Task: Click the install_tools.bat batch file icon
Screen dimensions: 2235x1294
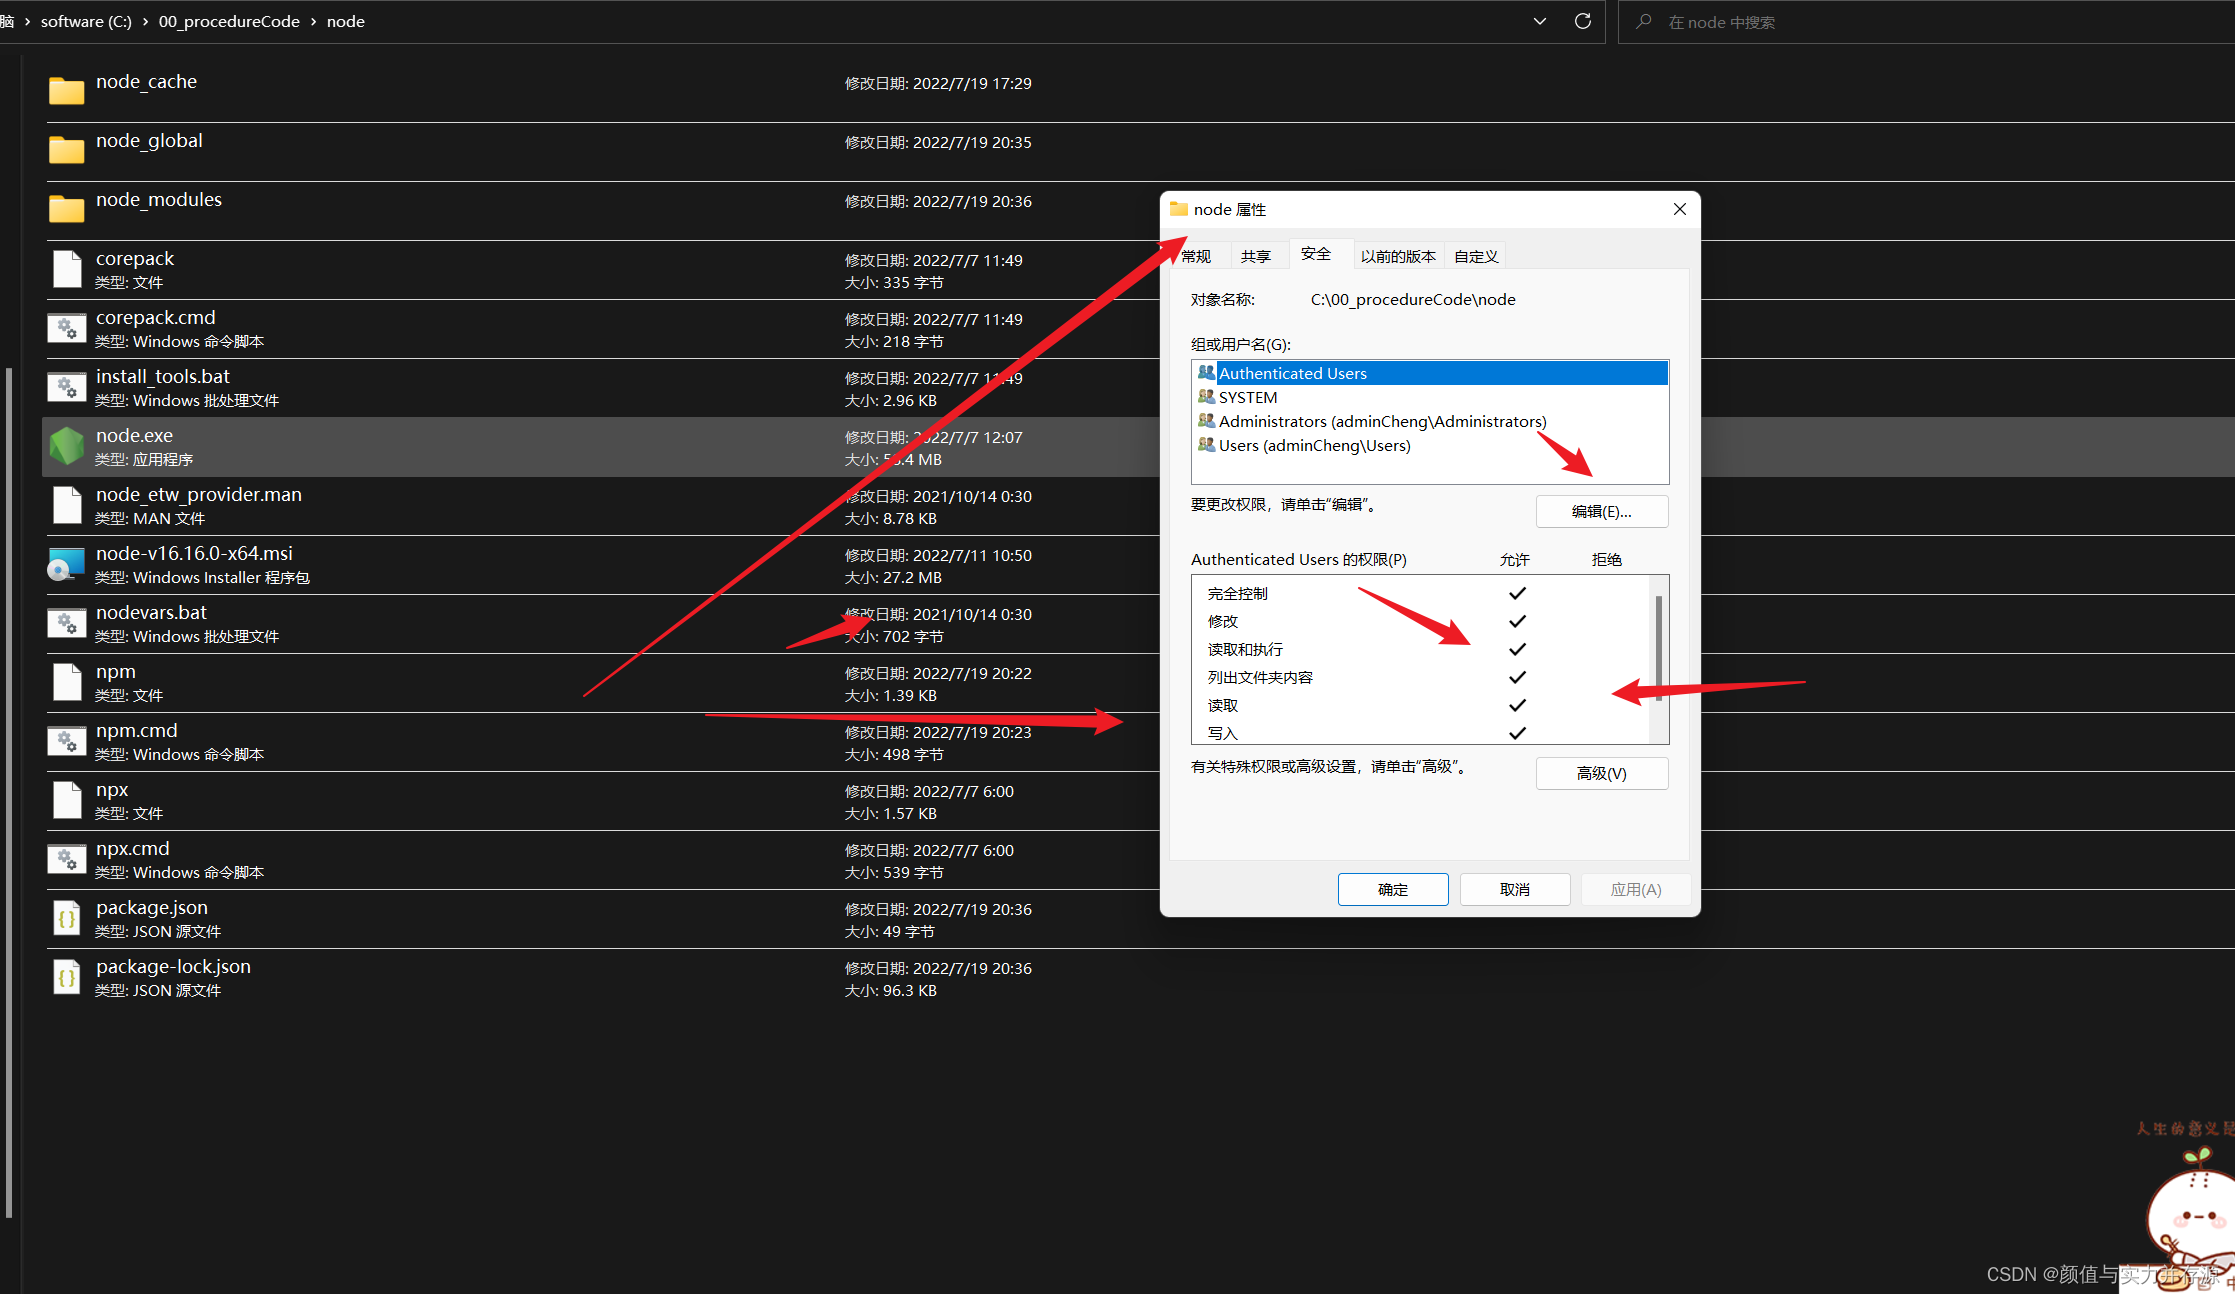Action: coord(66,387)
